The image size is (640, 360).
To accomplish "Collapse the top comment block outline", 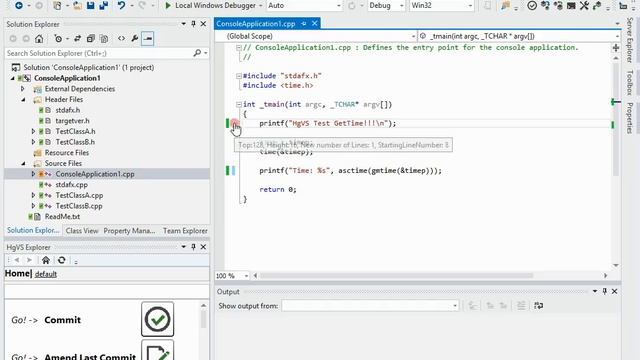I will click(239, 48).
